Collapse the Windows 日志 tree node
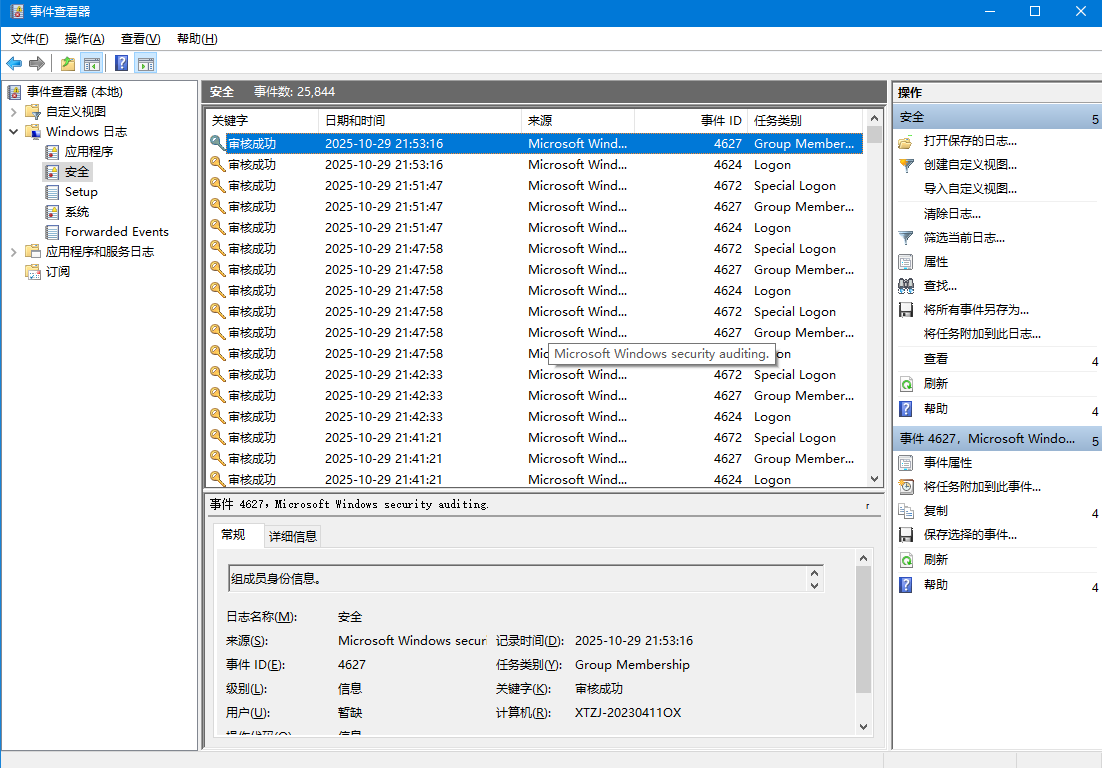The height and width of the screenshot is (768, 1102). 14,132
